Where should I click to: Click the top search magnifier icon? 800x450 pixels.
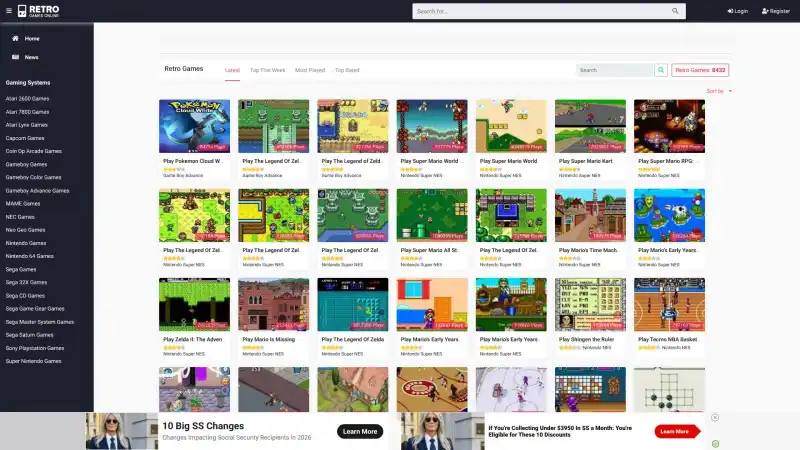(x=675, y=11)
